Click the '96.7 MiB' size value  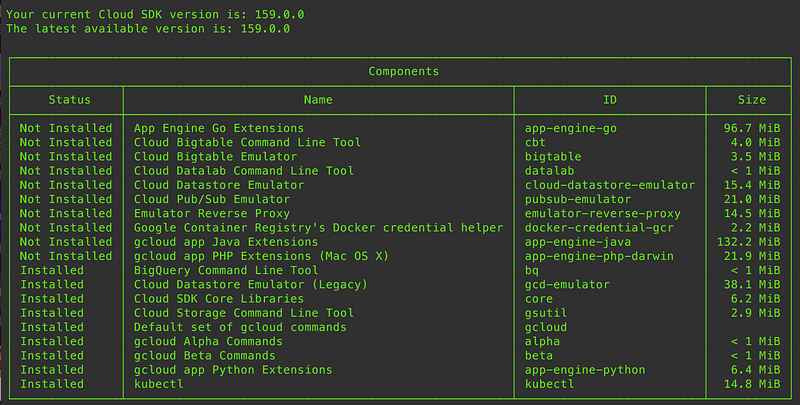752,128
